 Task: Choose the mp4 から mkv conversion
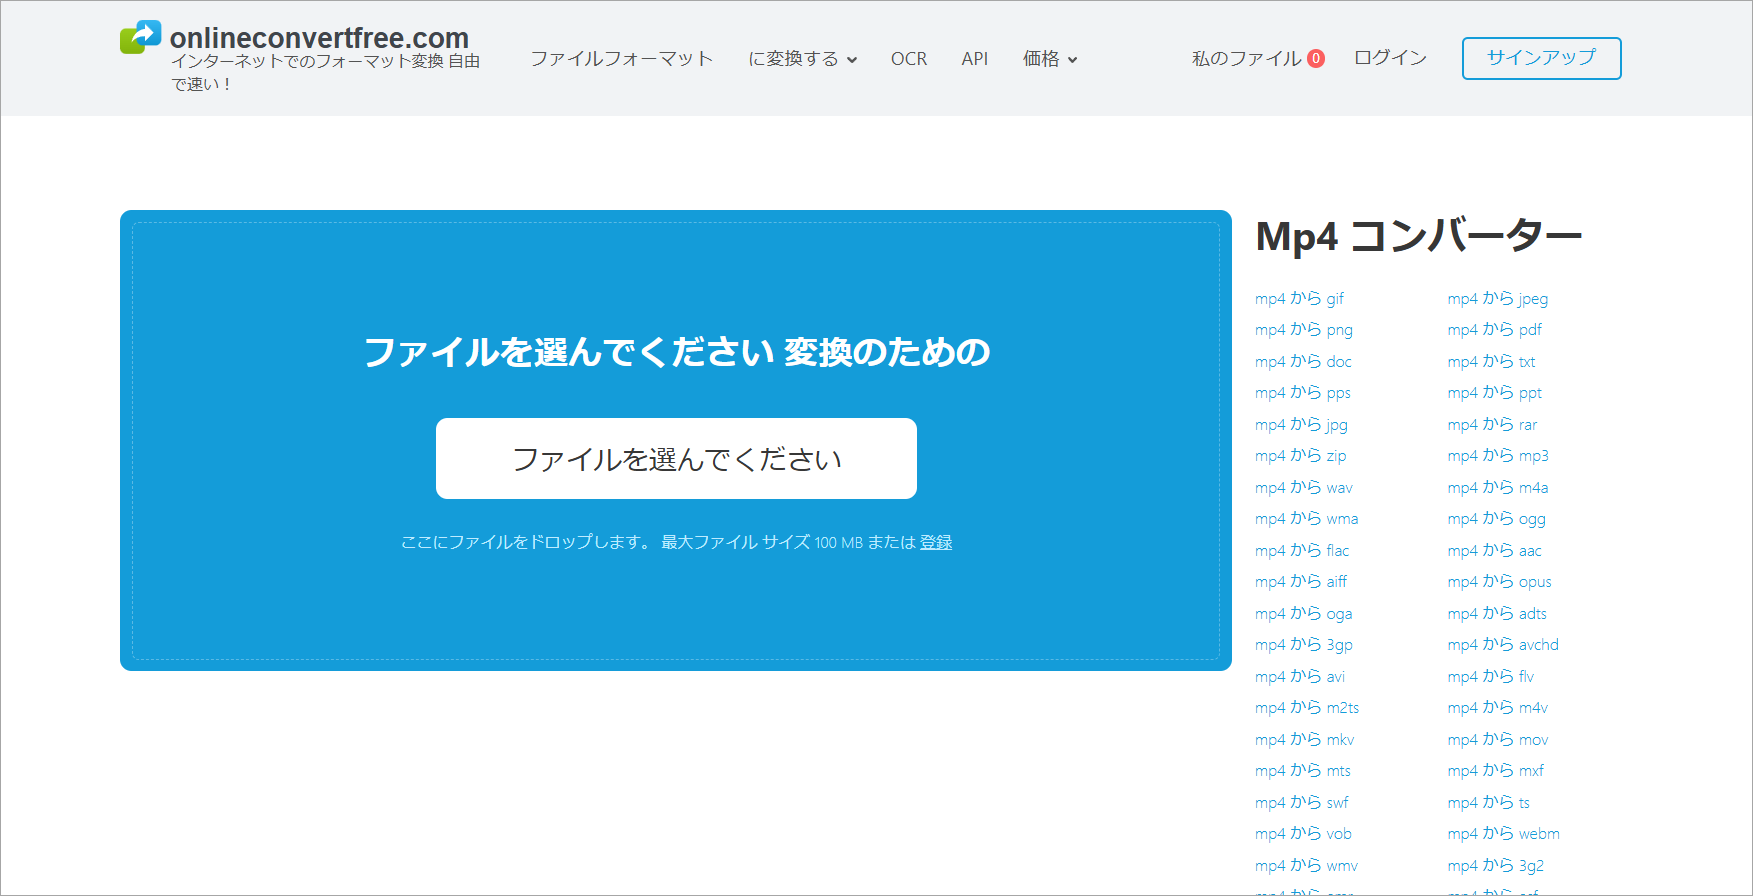pyautogui.click(x=1304, y=739)
